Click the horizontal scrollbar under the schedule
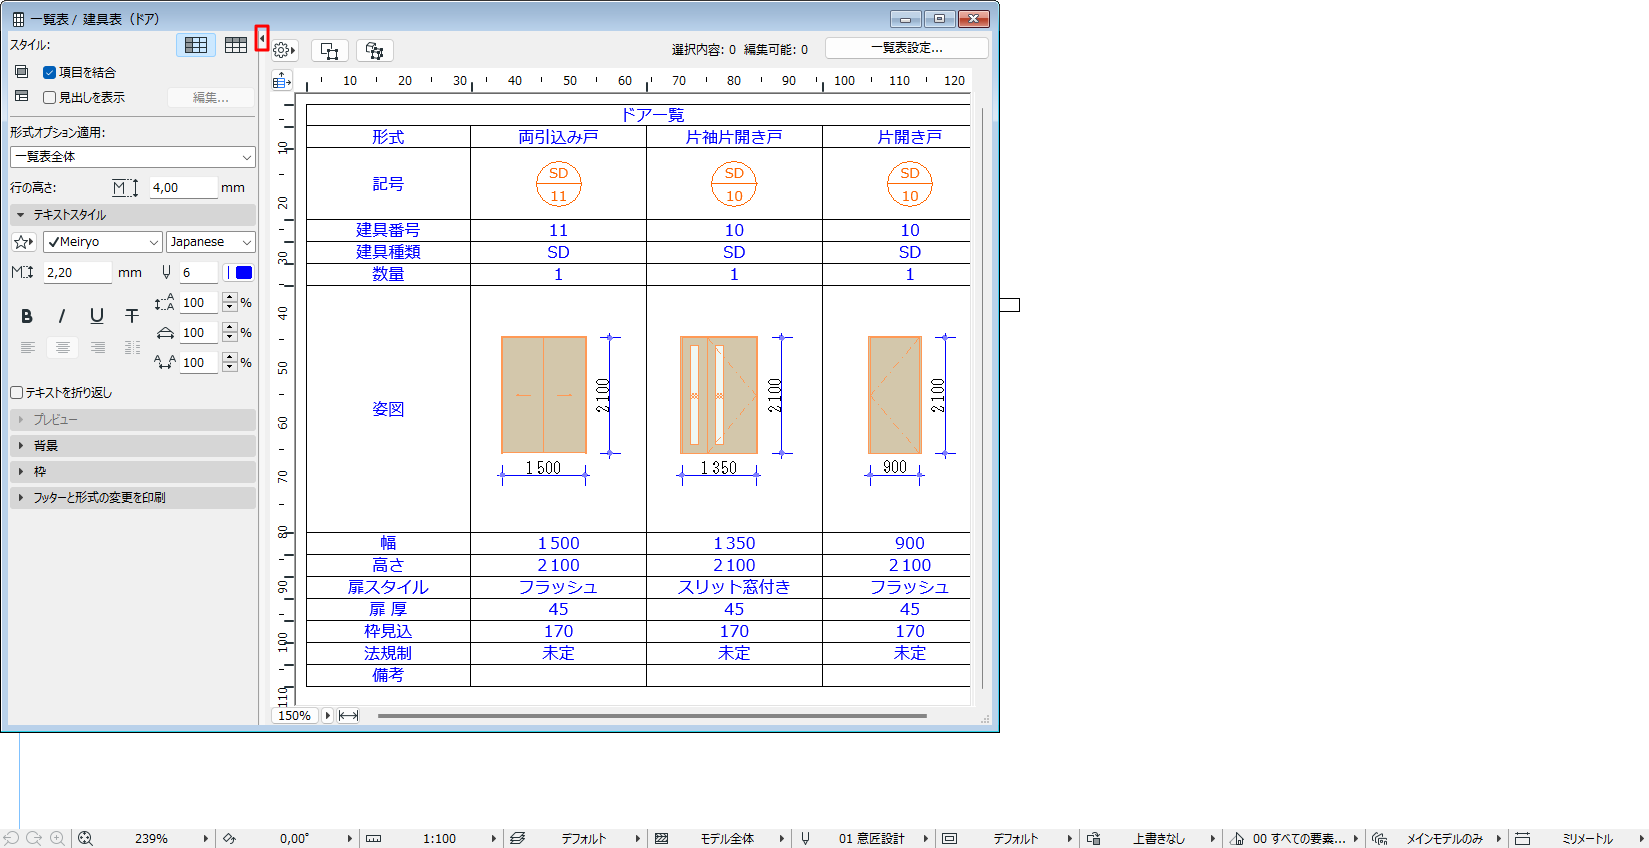 click(x=652, y=716)
